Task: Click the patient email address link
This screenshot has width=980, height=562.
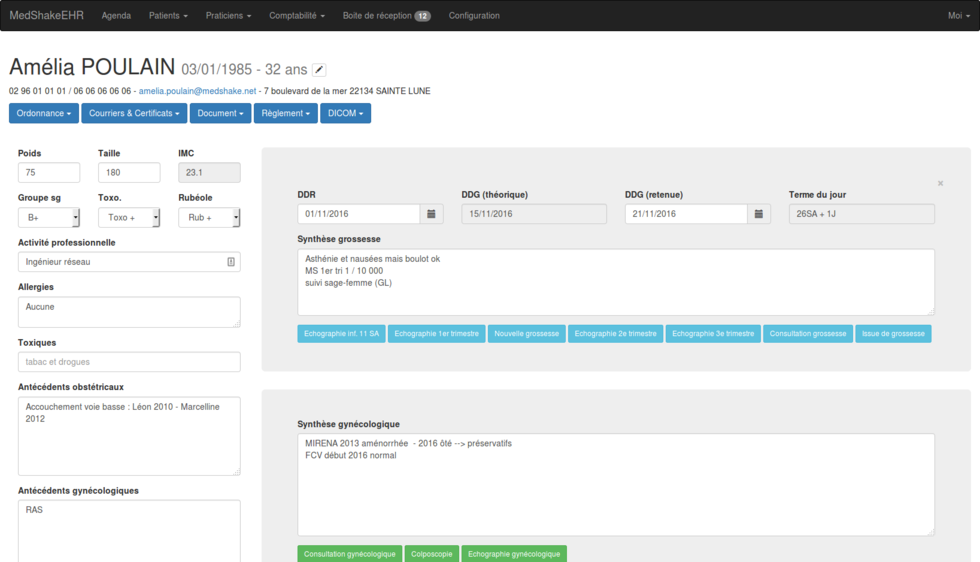Action: click(197, 91)
